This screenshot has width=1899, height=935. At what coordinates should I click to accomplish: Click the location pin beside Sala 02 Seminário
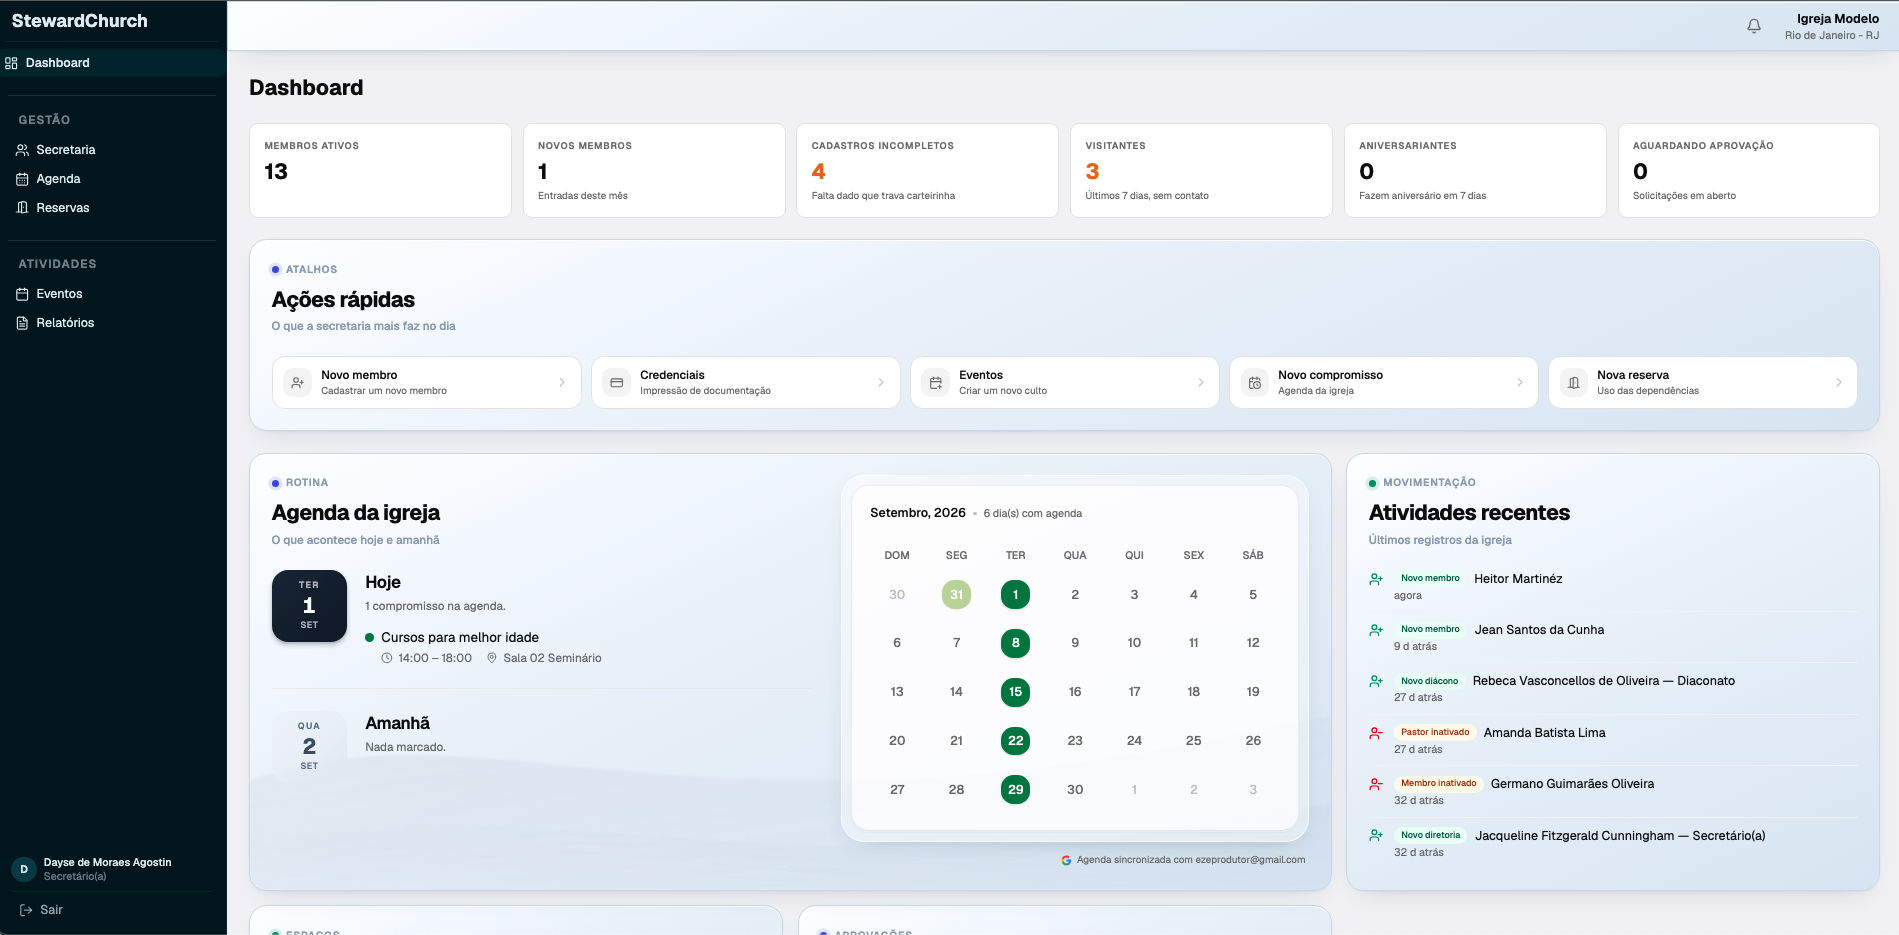[x=492, y=658]
